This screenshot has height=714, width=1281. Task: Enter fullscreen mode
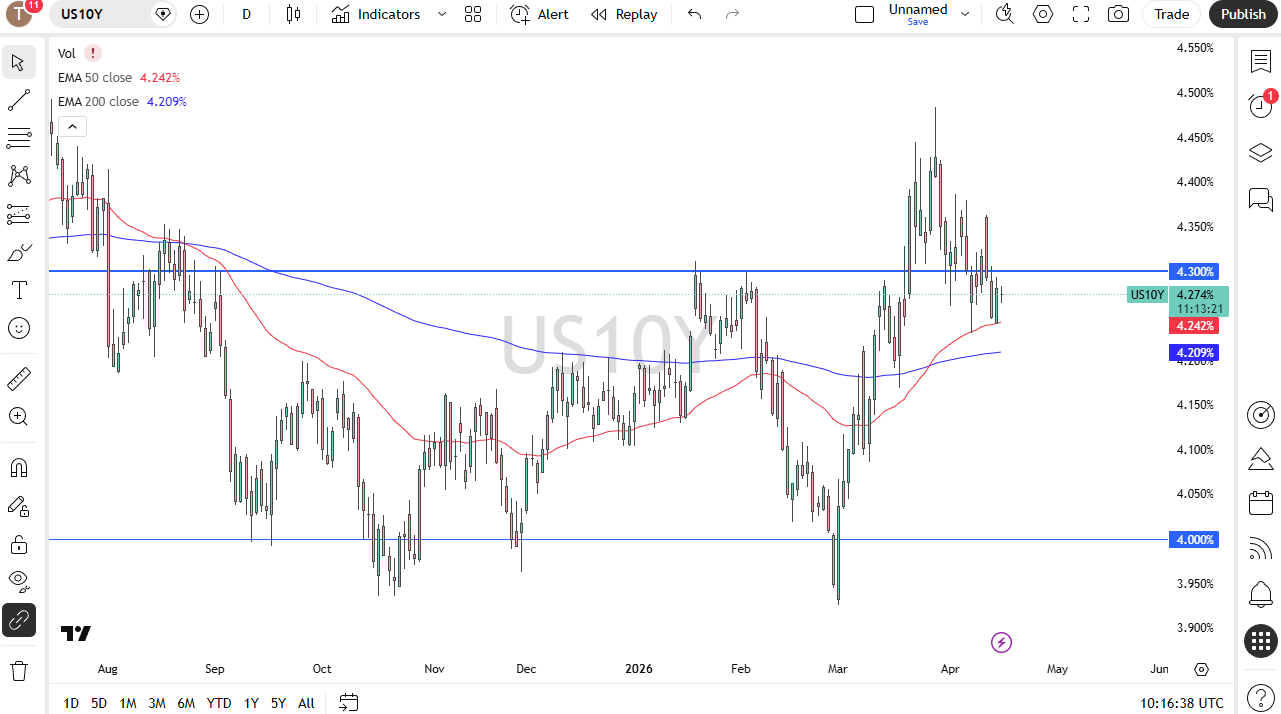coord(1081,14)
